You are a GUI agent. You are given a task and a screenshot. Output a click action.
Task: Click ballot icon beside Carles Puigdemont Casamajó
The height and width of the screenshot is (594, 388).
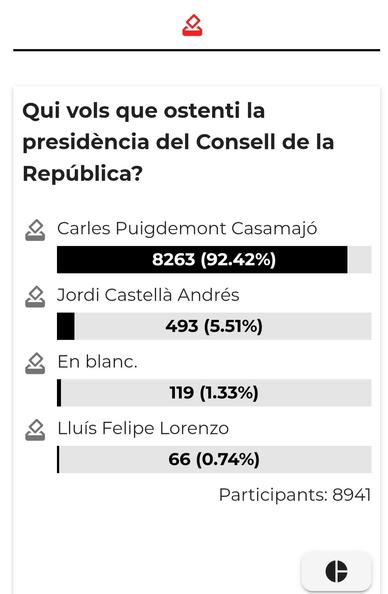point(35,230)
